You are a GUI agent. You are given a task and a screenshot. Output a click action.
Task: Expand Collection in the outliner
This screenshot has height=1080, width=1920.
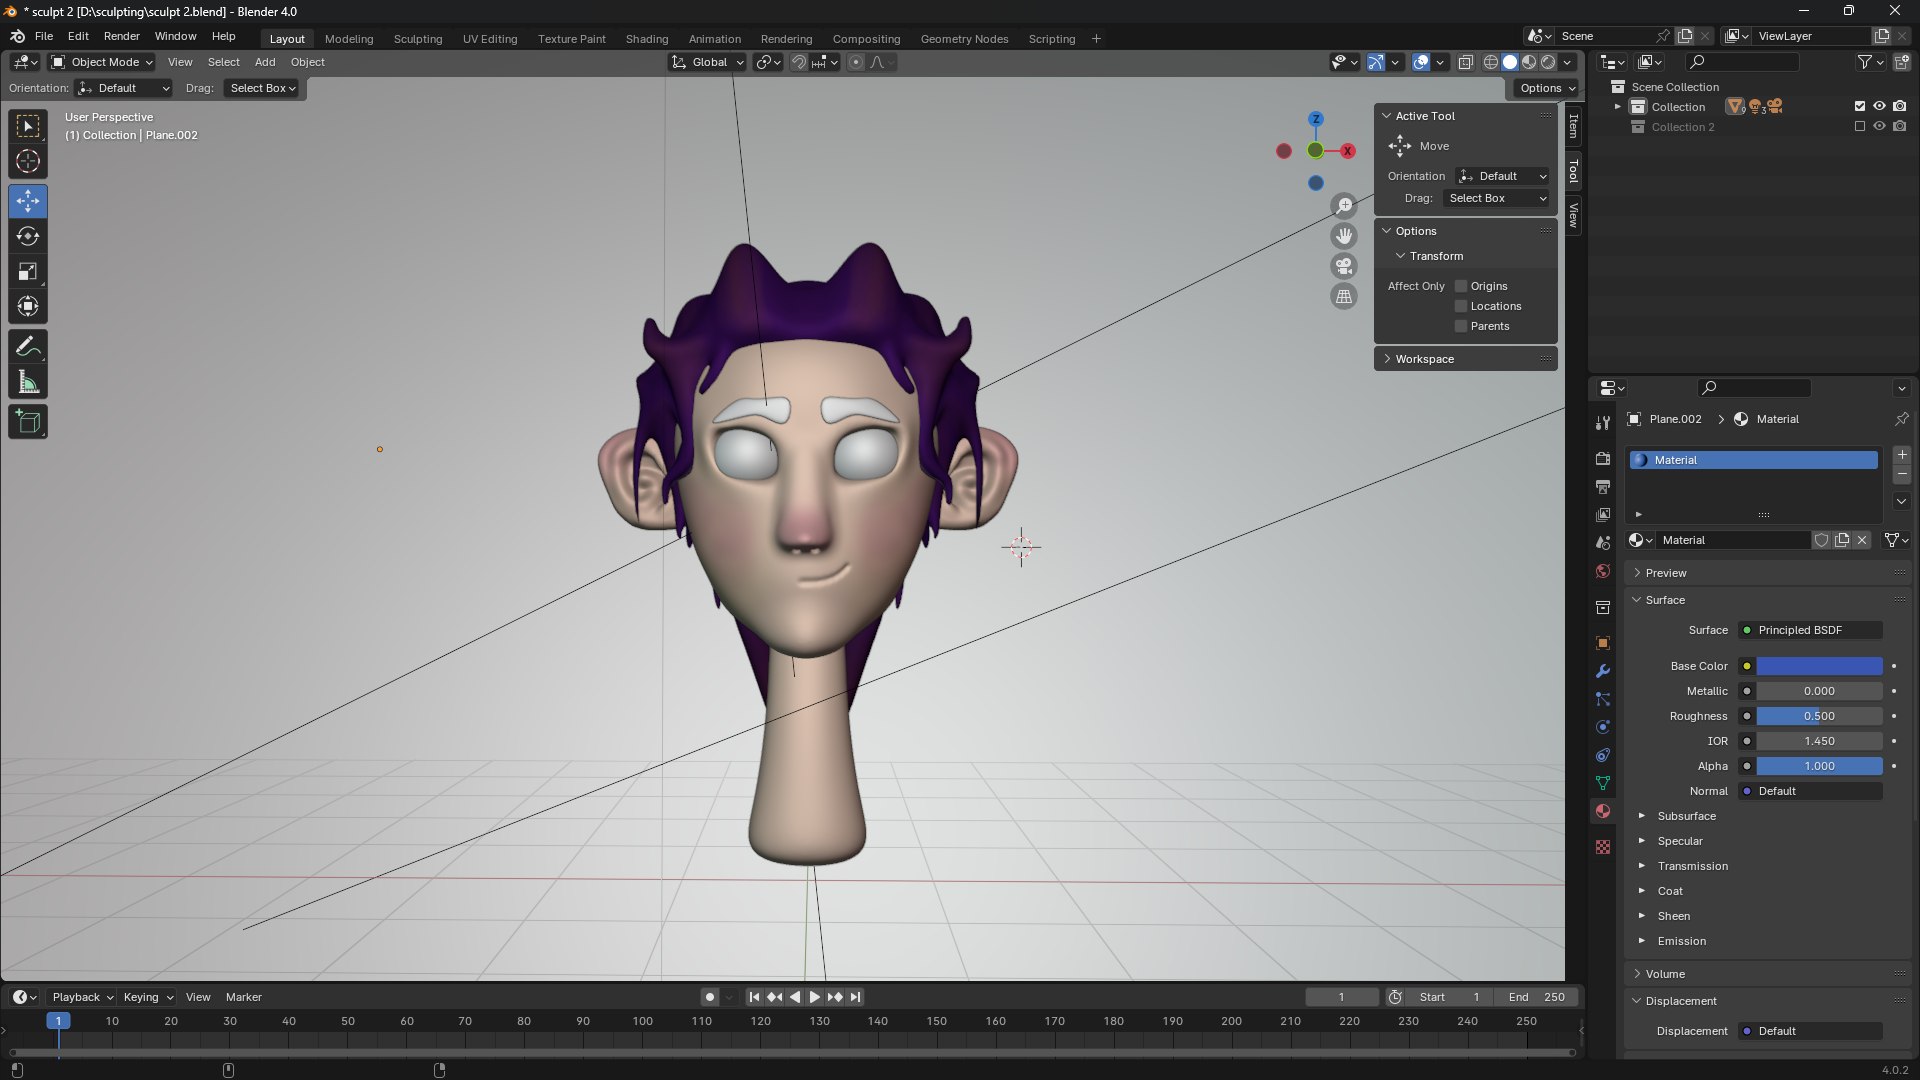[x=1618, y=106]
